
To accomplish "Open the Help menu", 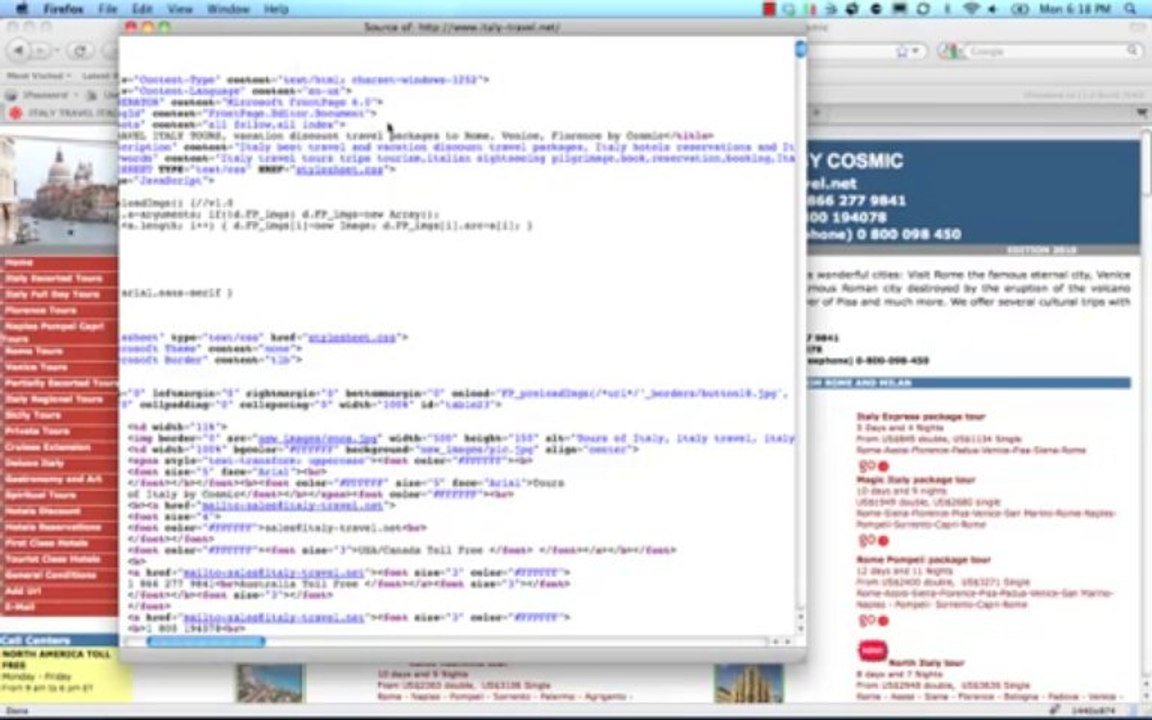I will click(276, 9).
